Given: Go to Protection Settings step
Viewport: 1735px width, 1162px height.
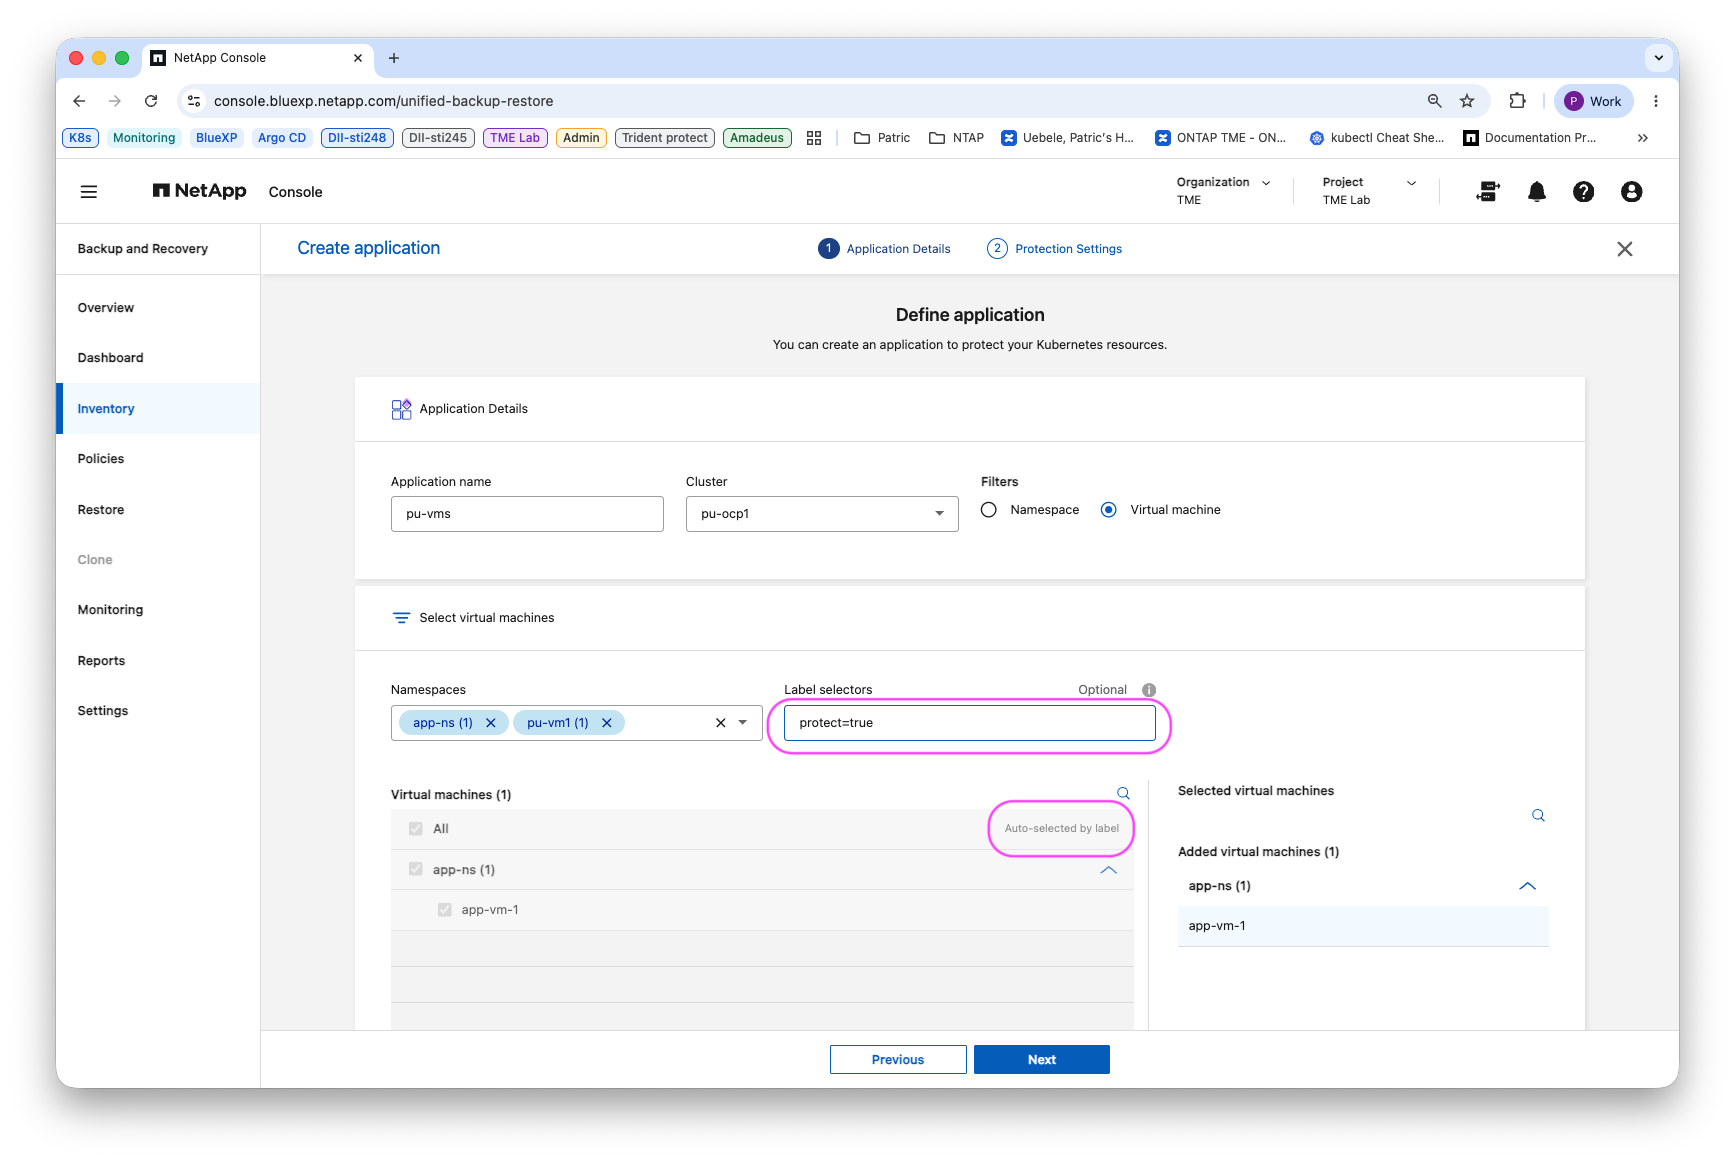Looking at the screenshot, I should (x=1055, y=249).
